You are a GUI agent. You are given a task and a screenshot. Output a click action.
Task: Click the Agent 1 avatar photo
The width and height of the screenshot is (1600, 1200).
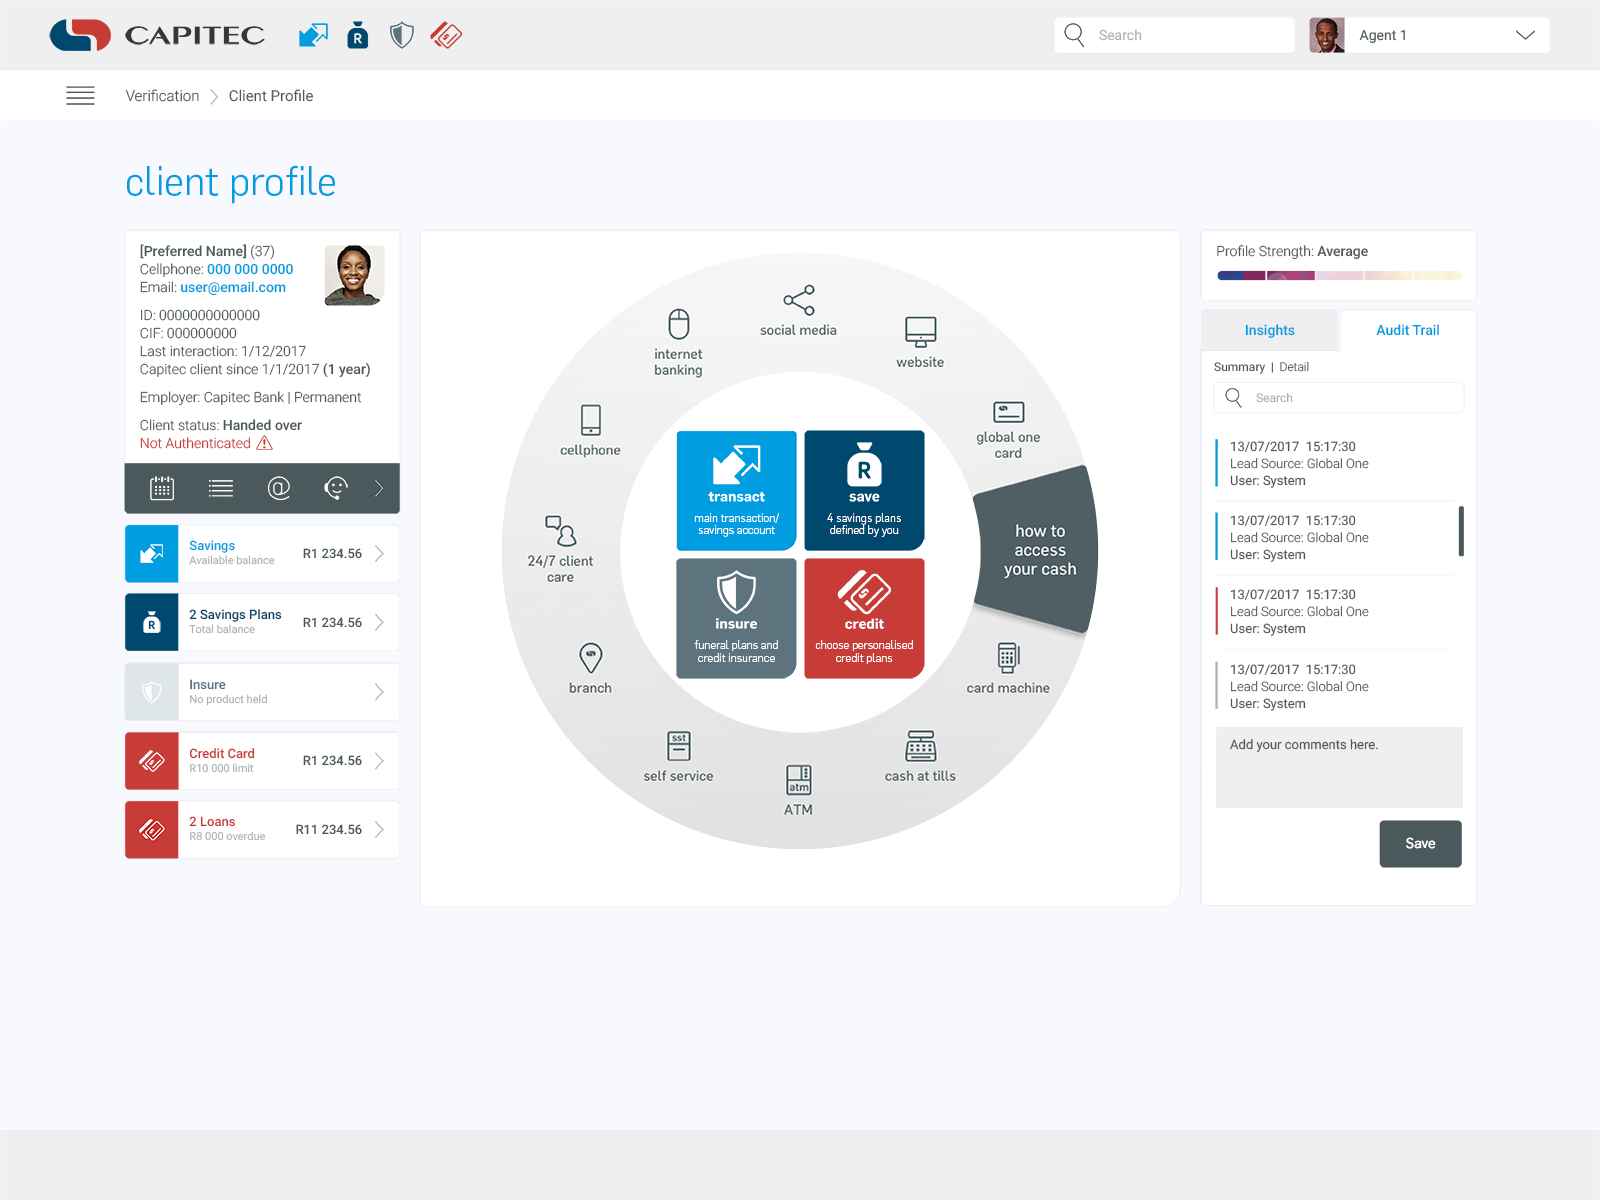coord(1327,35)
